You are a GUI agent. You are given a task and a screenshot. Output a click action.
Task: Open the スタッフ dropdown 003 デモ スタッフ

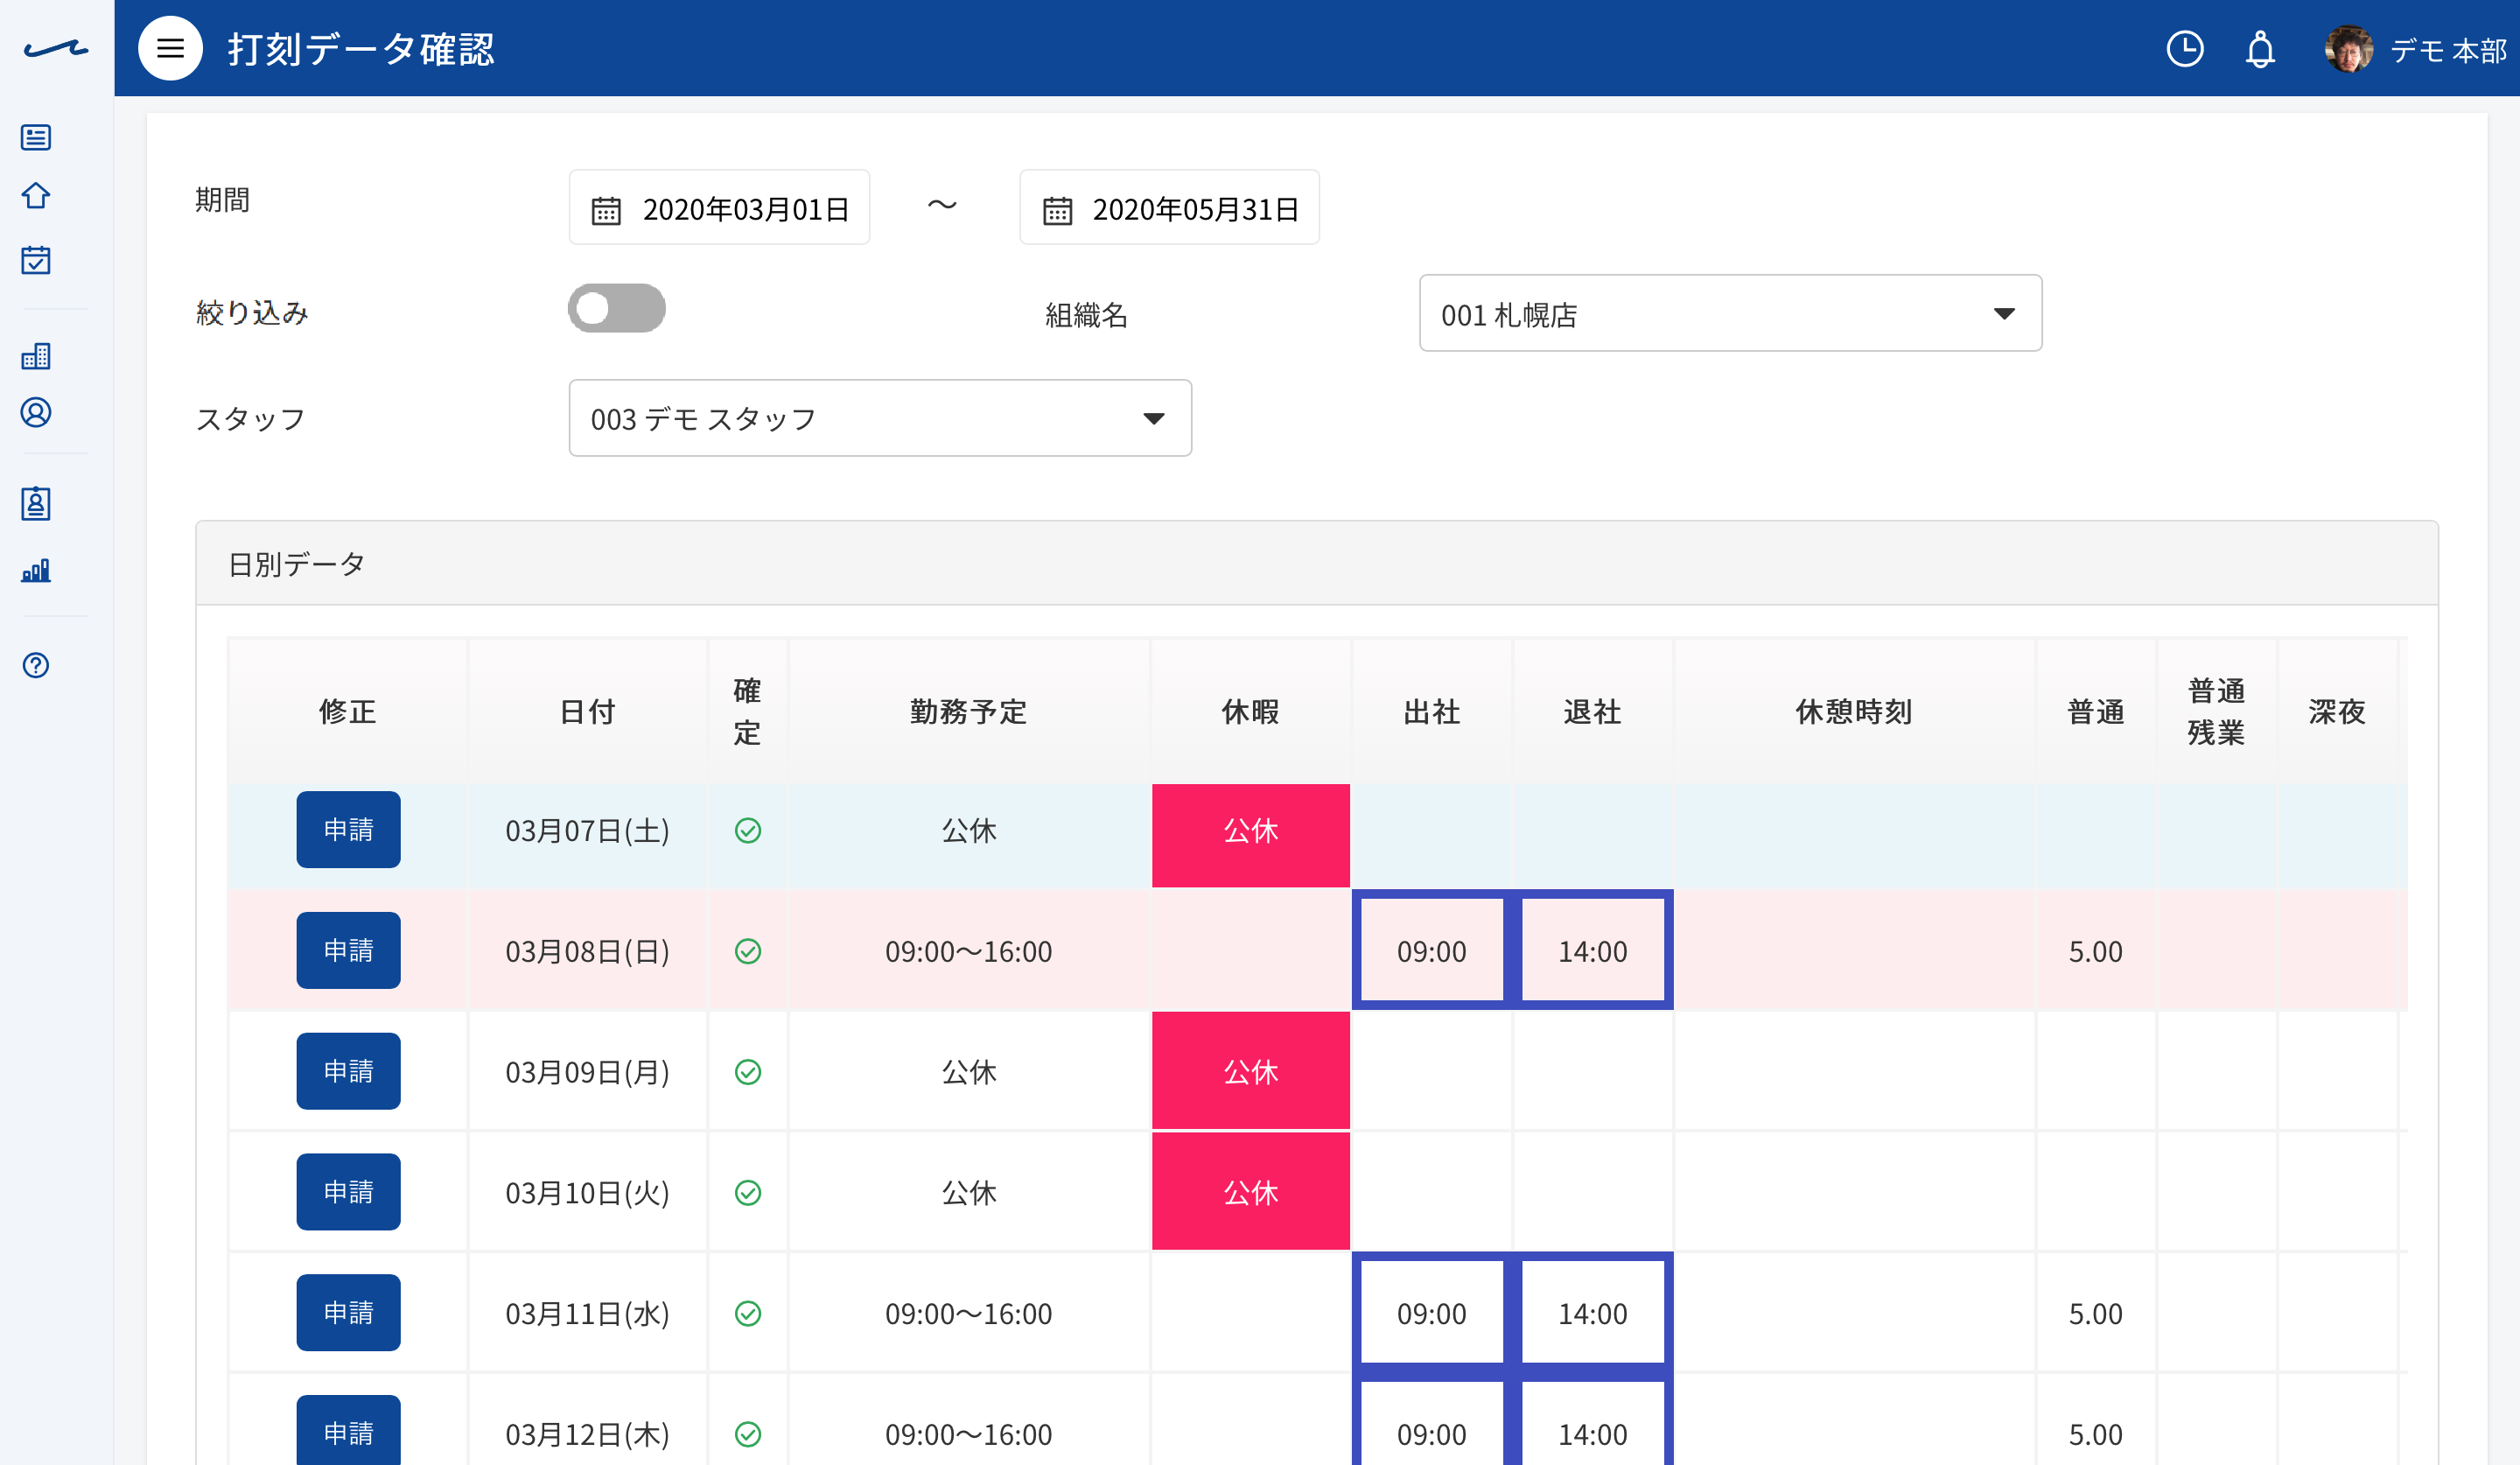click(x=880, y=418)
